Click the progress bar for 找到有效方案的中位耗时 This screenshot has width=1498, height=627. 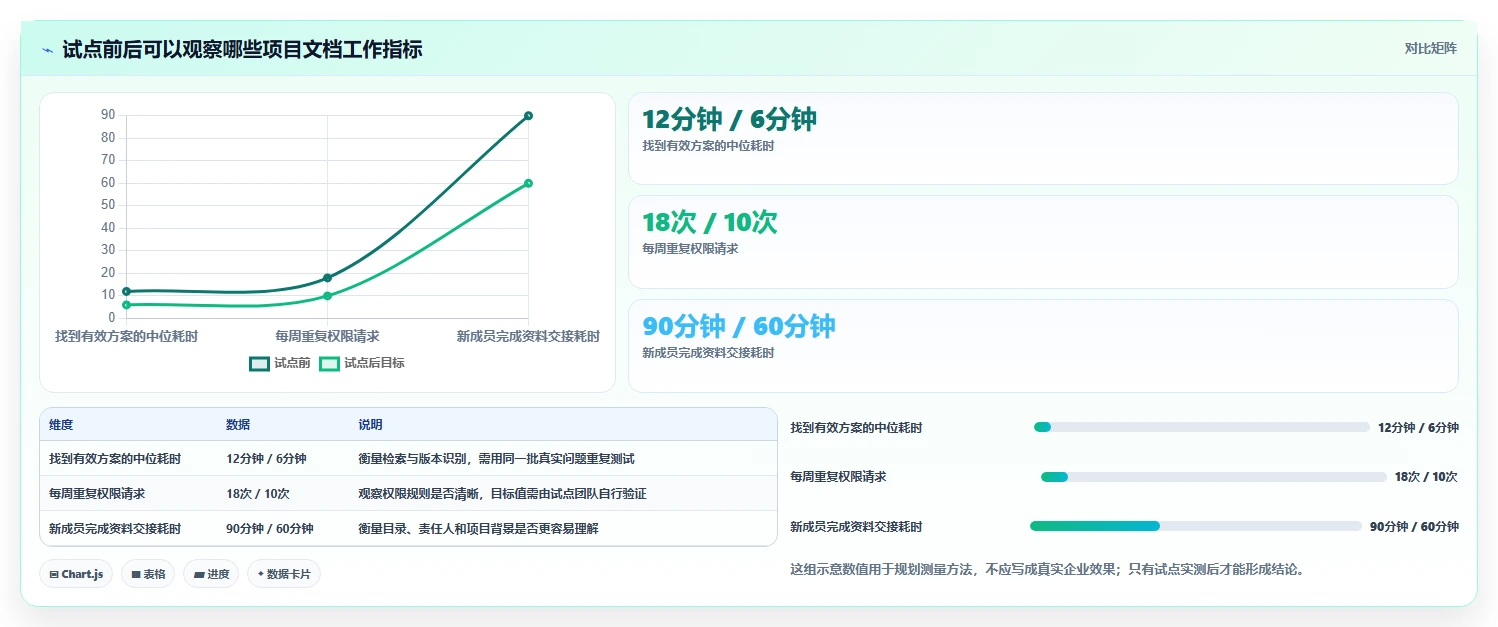[1201, 427]
